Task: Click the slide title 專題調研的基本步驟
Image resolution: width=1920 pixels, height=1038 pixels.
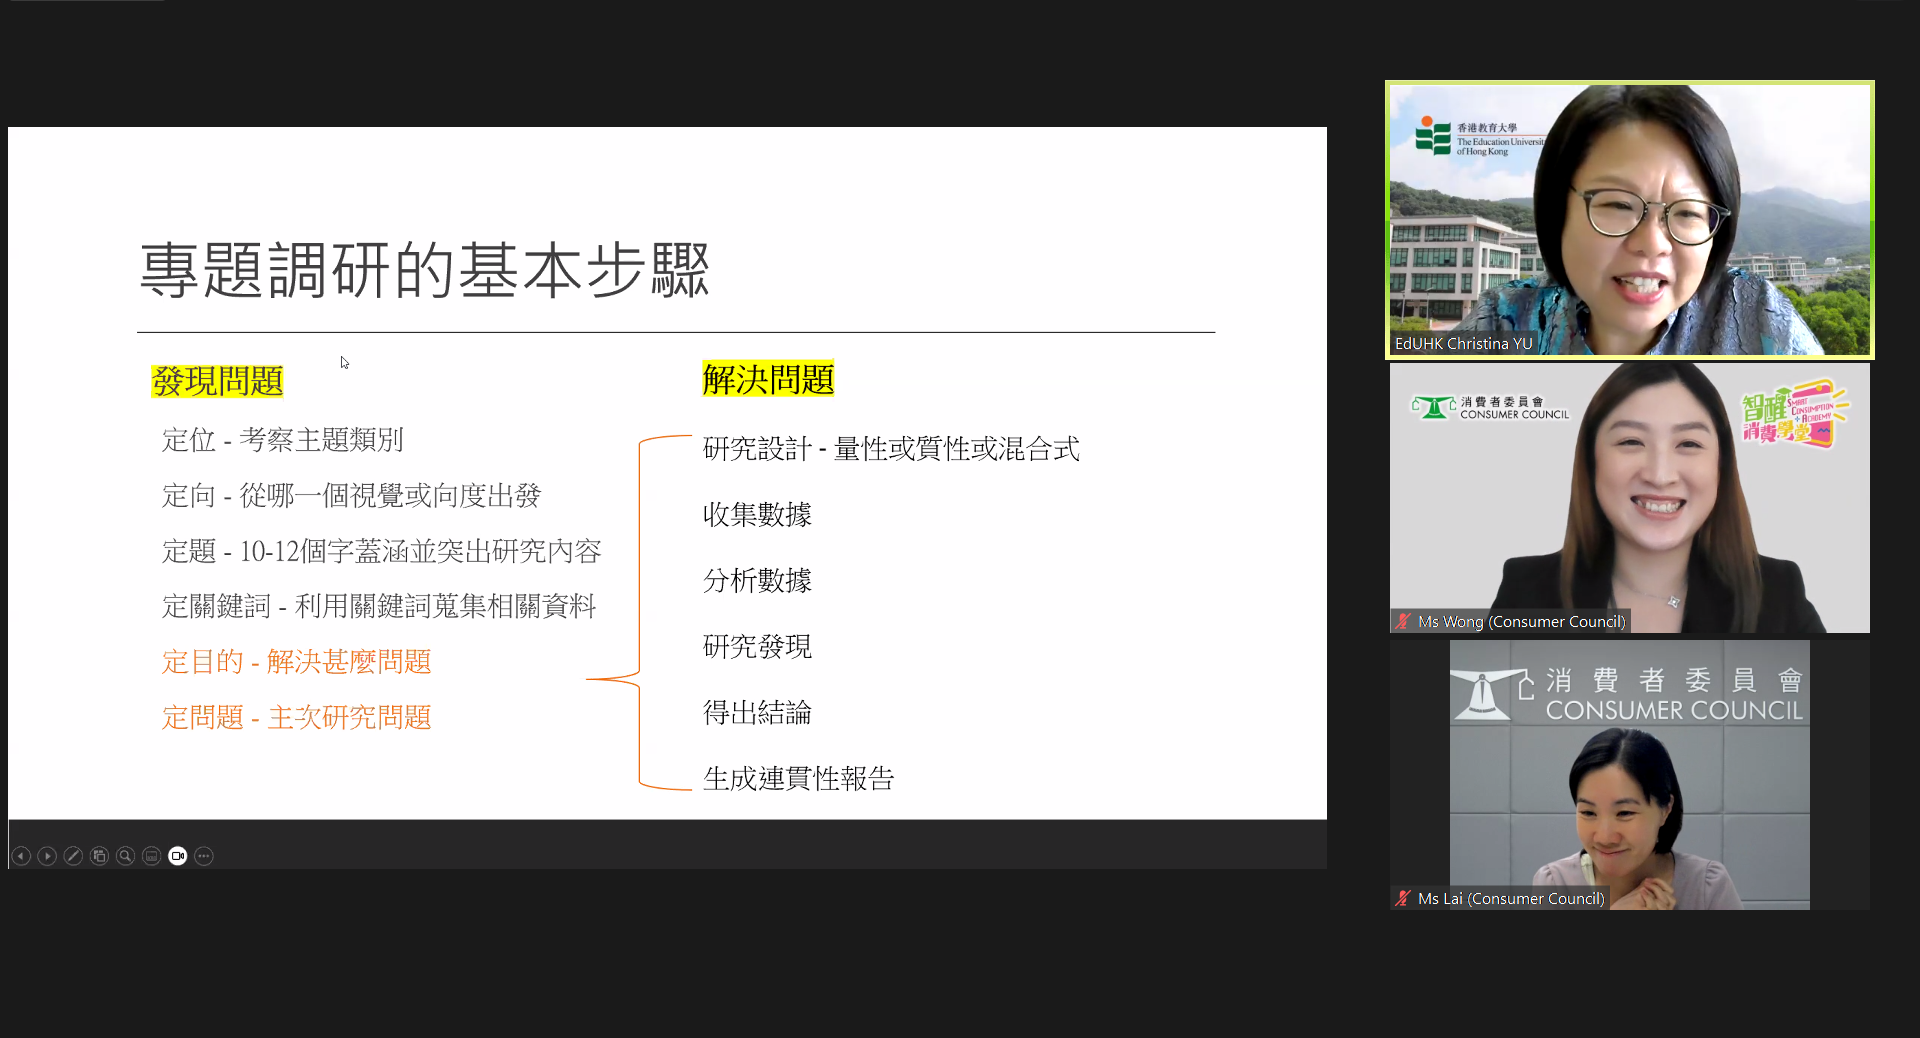Action: point(425,270)
